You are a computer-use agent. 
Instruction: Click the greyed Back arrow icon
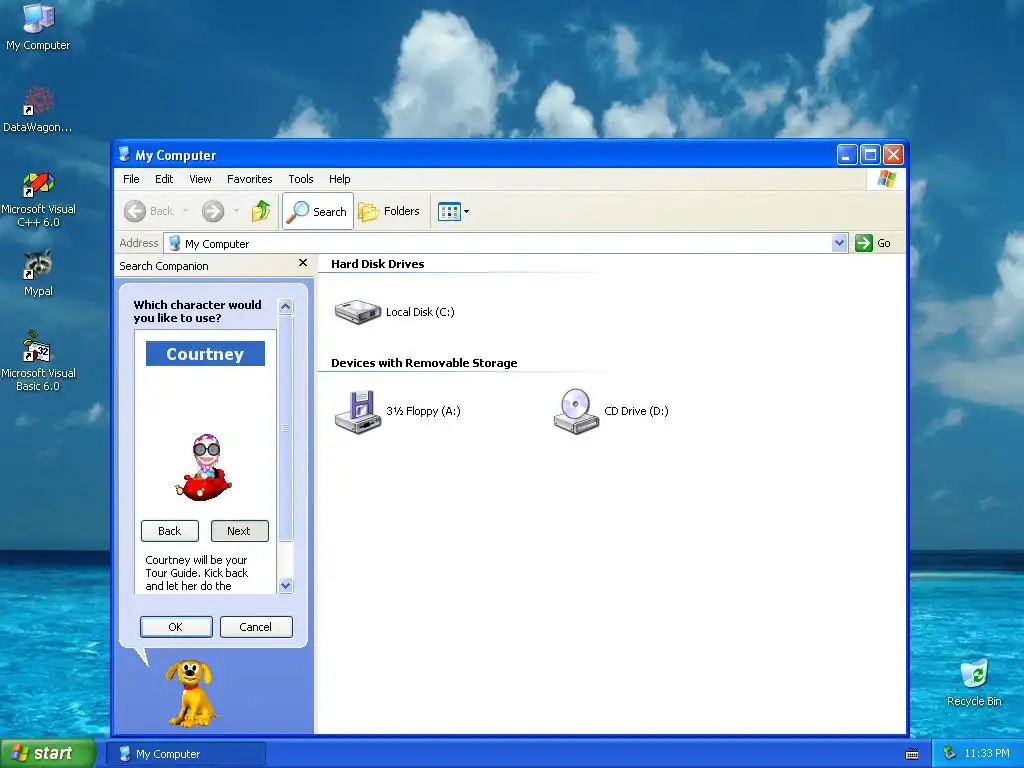click(x=135, y=211)
